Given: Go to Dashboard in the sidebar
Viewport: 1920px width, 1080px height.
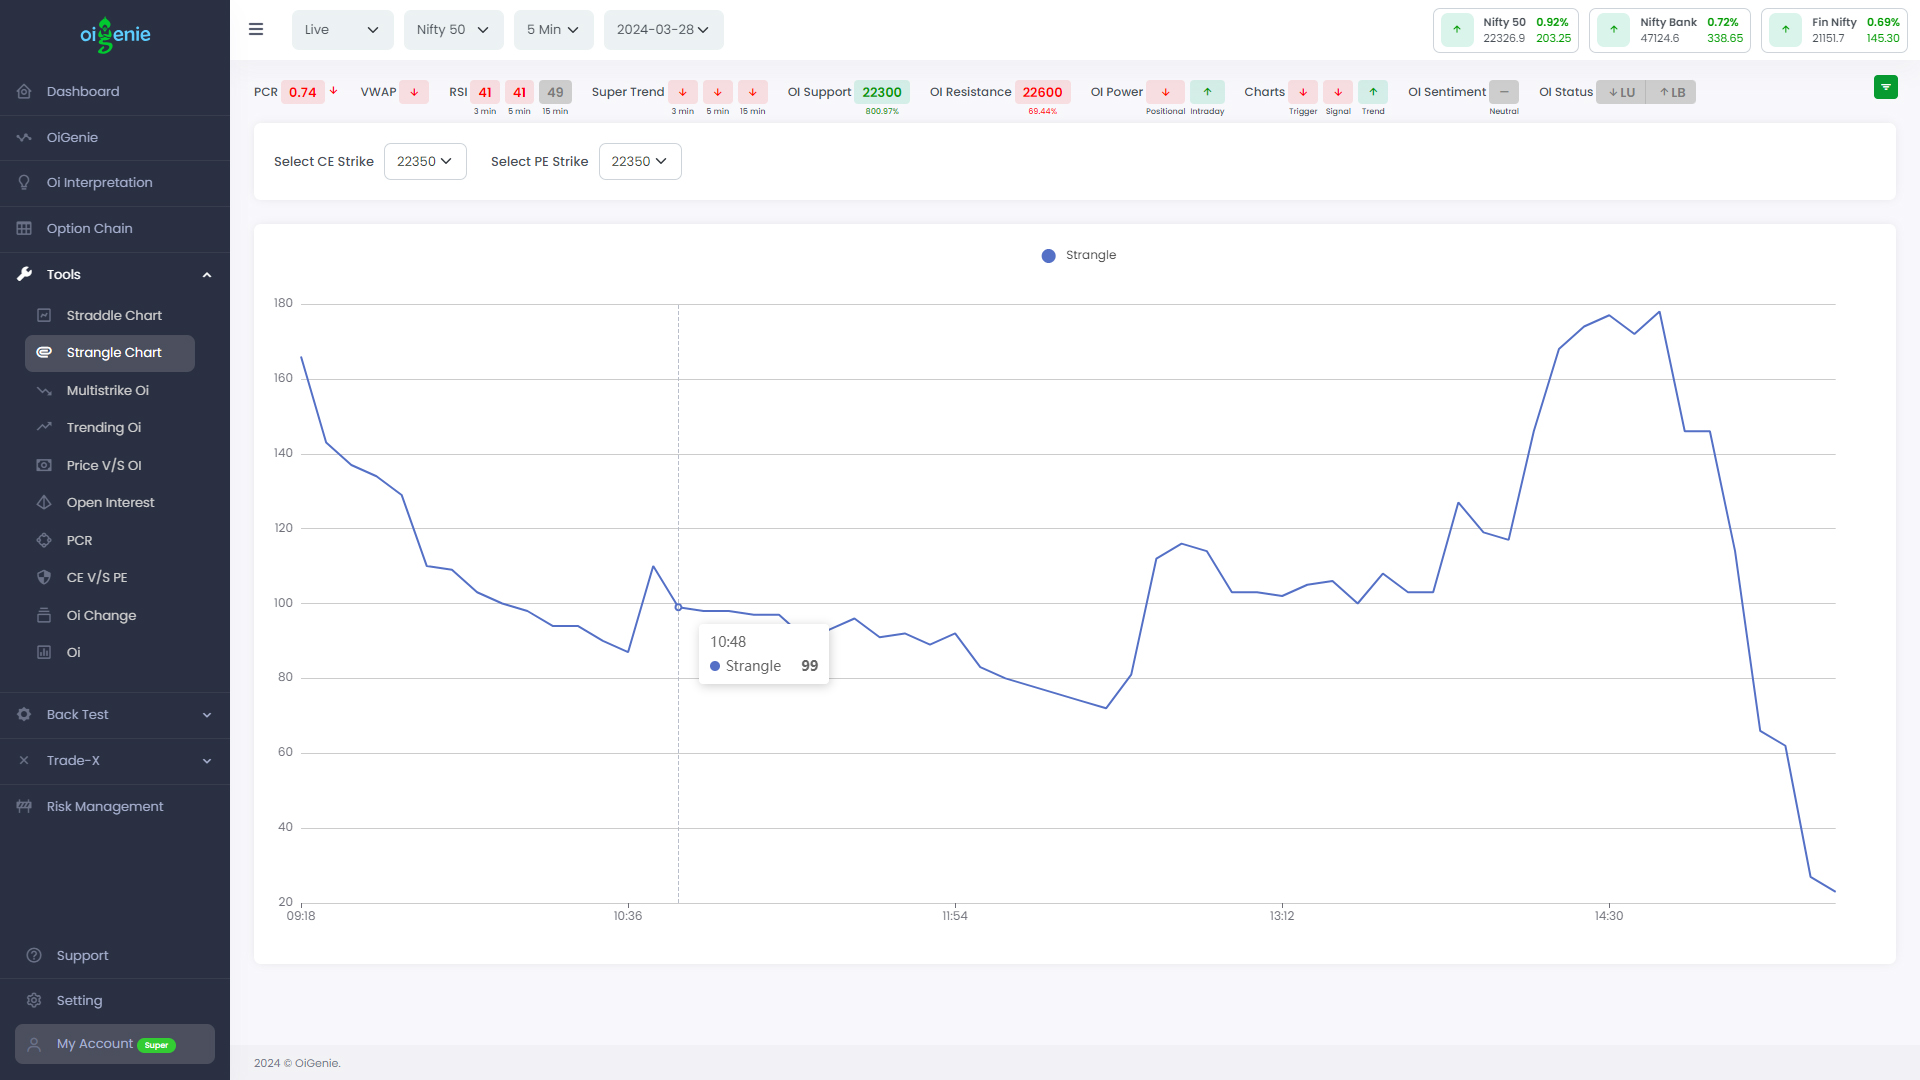Looking at the screenshot, I should tap(83, 92).
